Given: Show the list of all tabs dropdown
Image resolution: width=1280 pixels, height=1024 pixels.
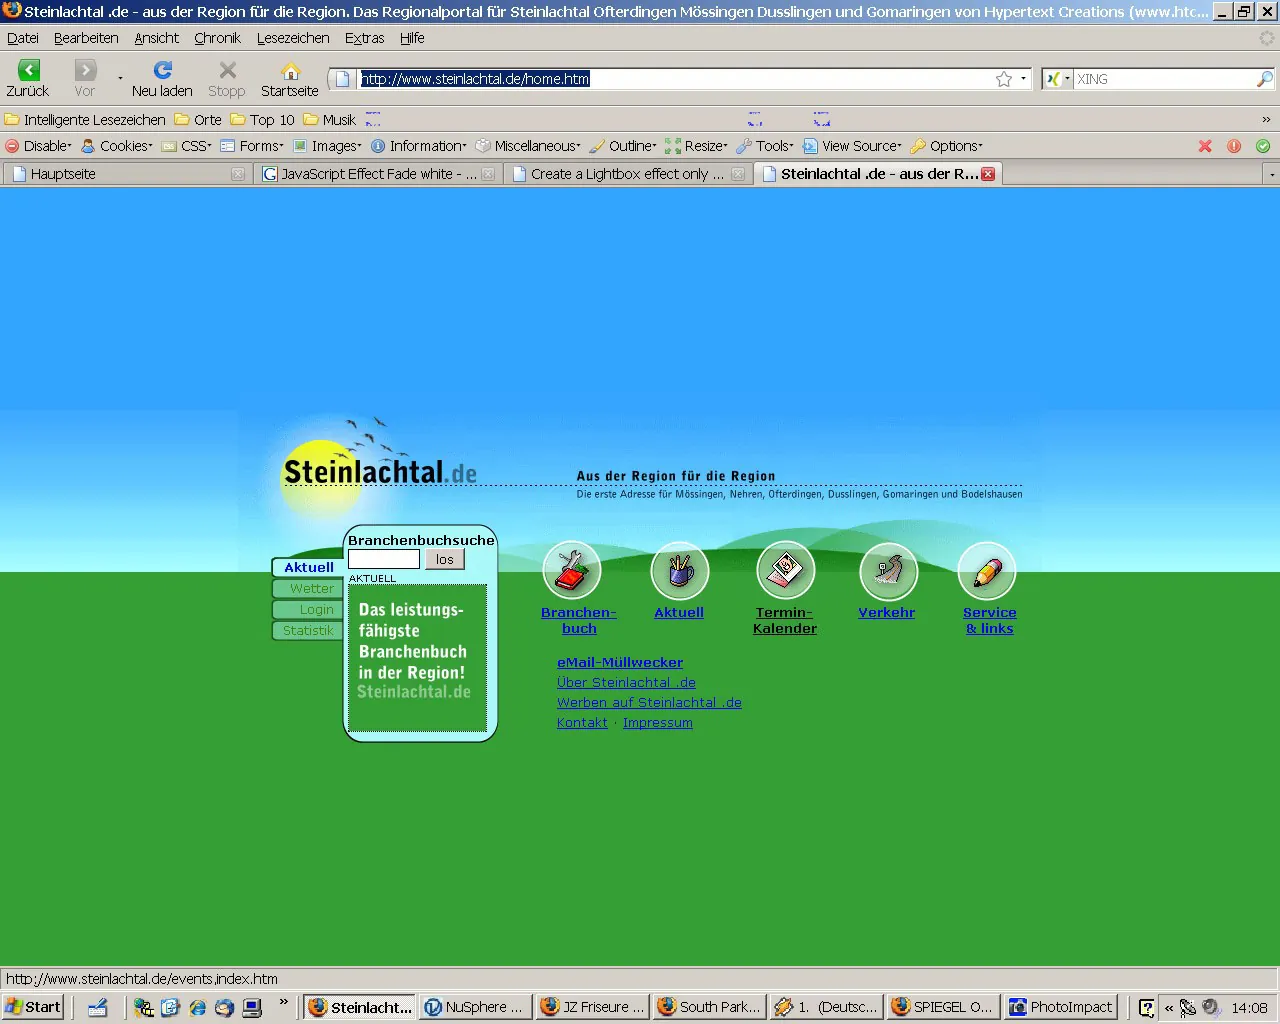Looking at the screenshot, I should [1271, 174].
